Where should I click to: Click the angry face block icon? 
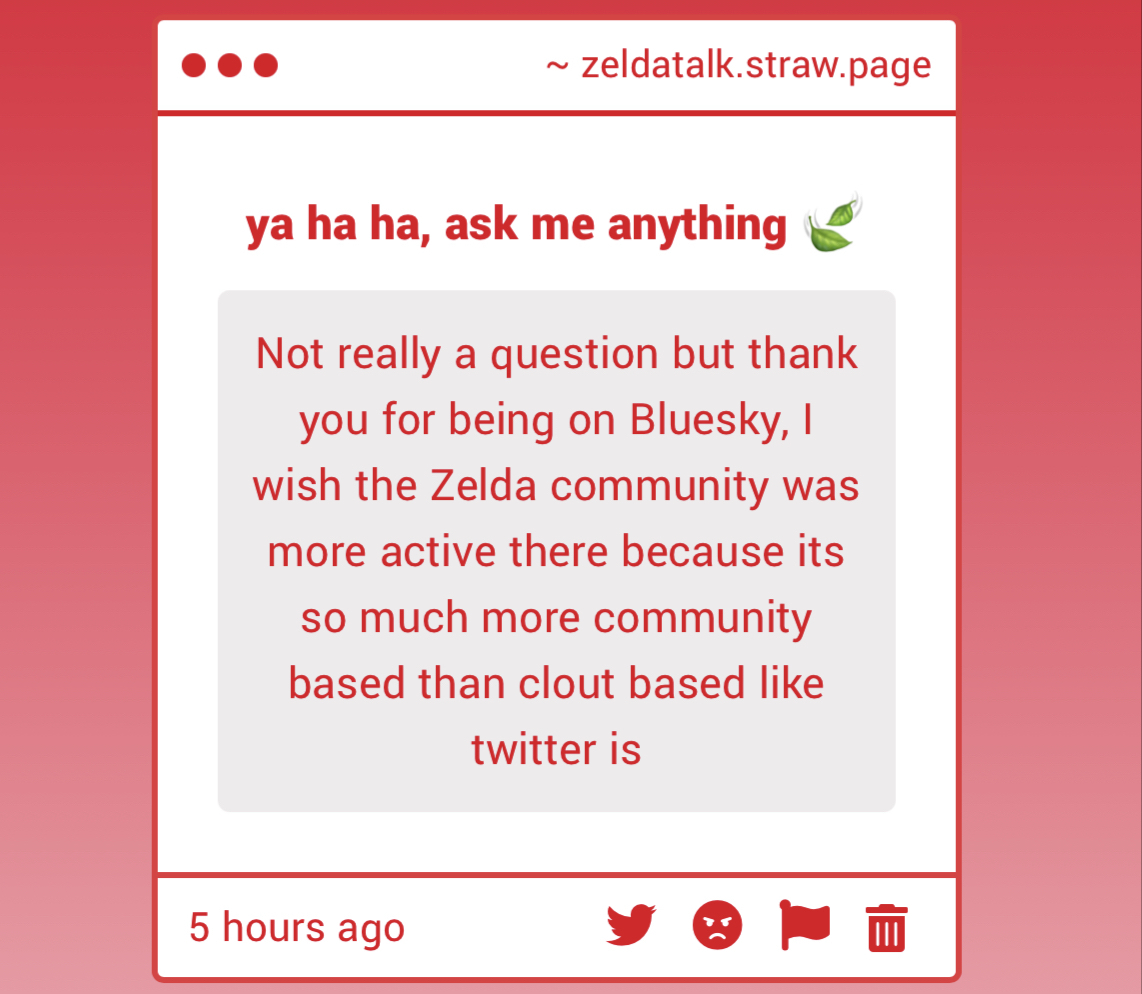click(717, 925)
